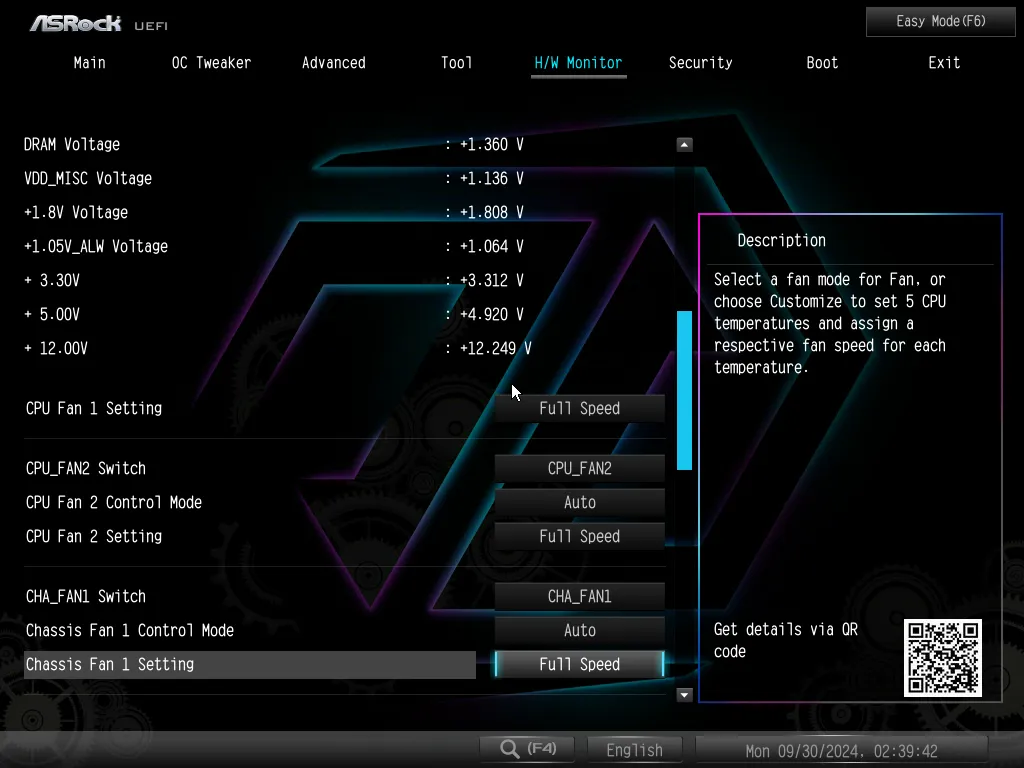Click the + 5.00V label

52,314
